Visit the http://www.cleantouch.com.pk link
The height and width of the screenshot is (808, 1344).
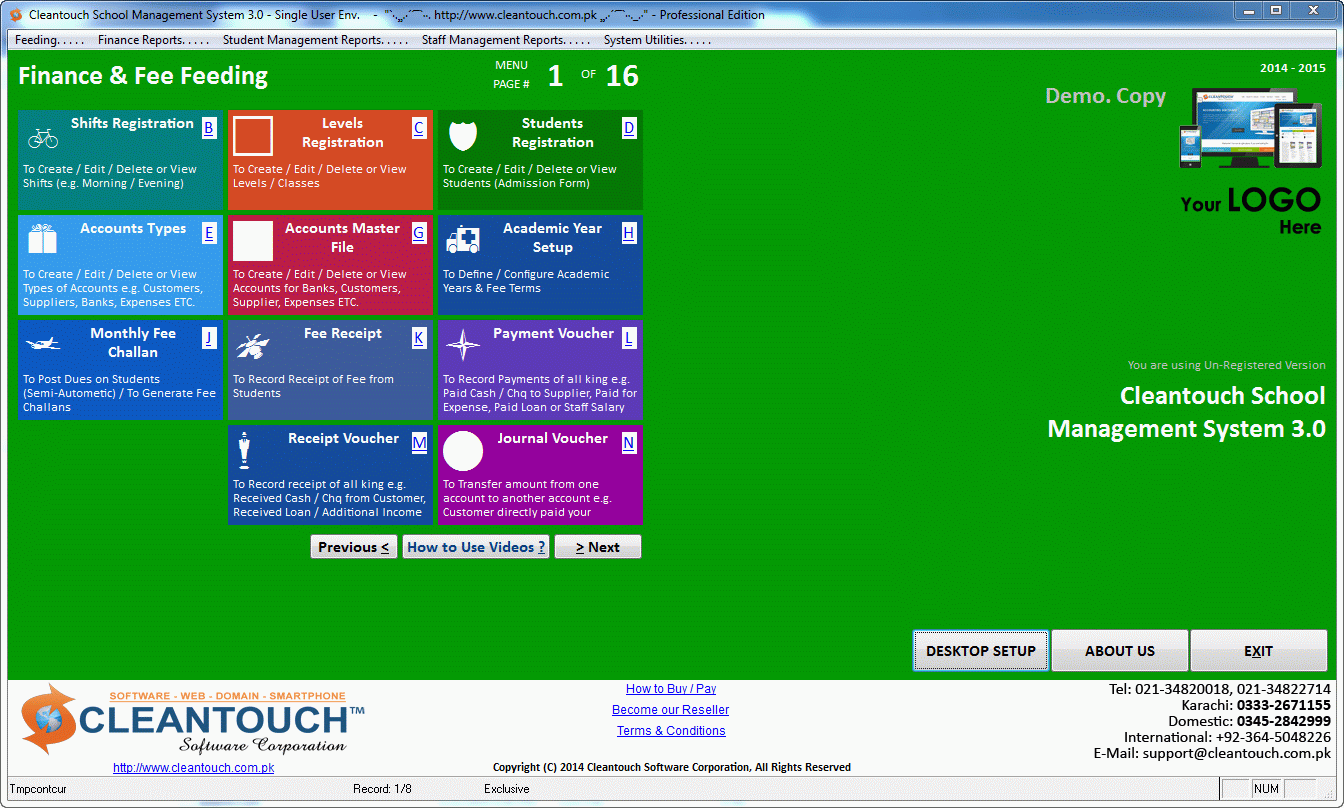pos(194,768)
